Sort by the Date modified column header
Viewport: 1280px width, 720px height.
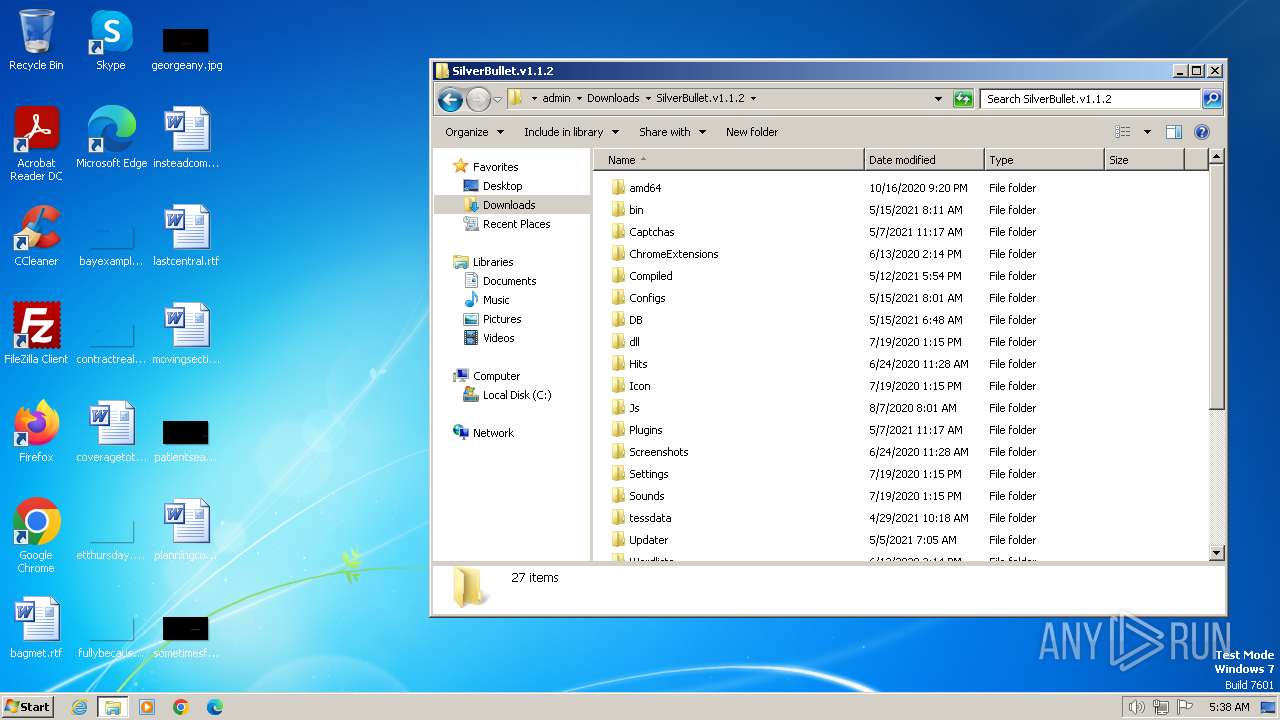click(924, 160)
